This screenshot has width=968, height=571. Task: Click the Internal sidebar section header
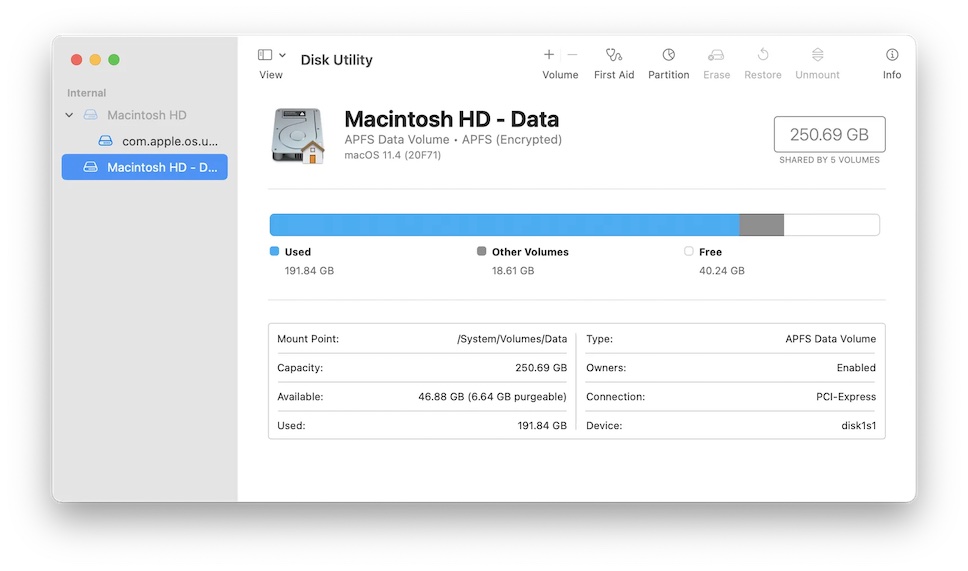coord(86,93)
